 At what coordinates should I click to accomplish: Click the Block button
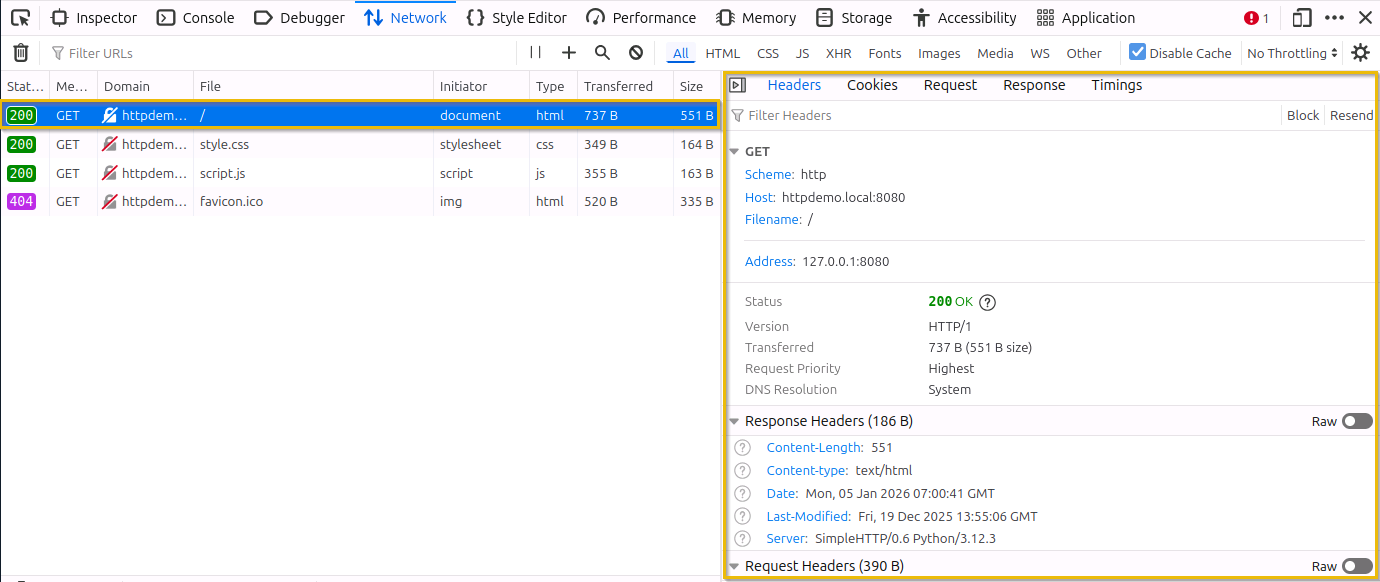(x=1302, y=115)
